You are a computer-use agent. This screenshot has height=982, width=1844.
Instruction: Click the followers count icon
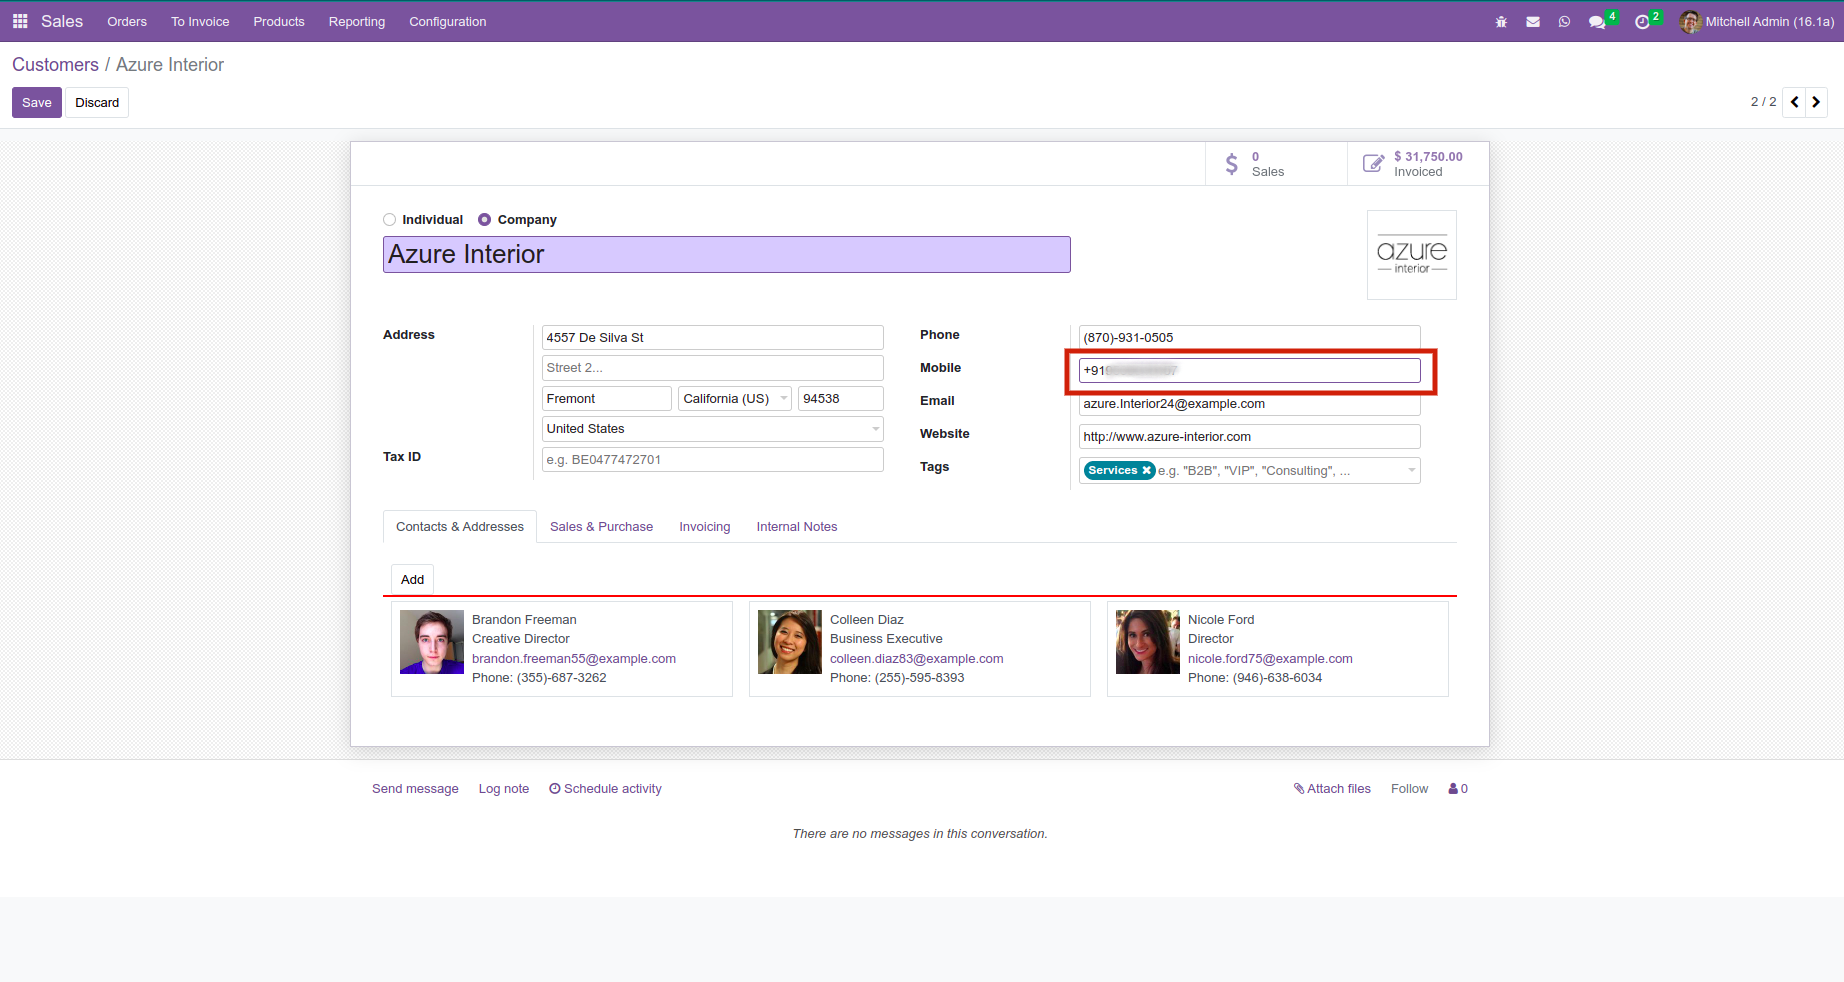coord(1458,789)
